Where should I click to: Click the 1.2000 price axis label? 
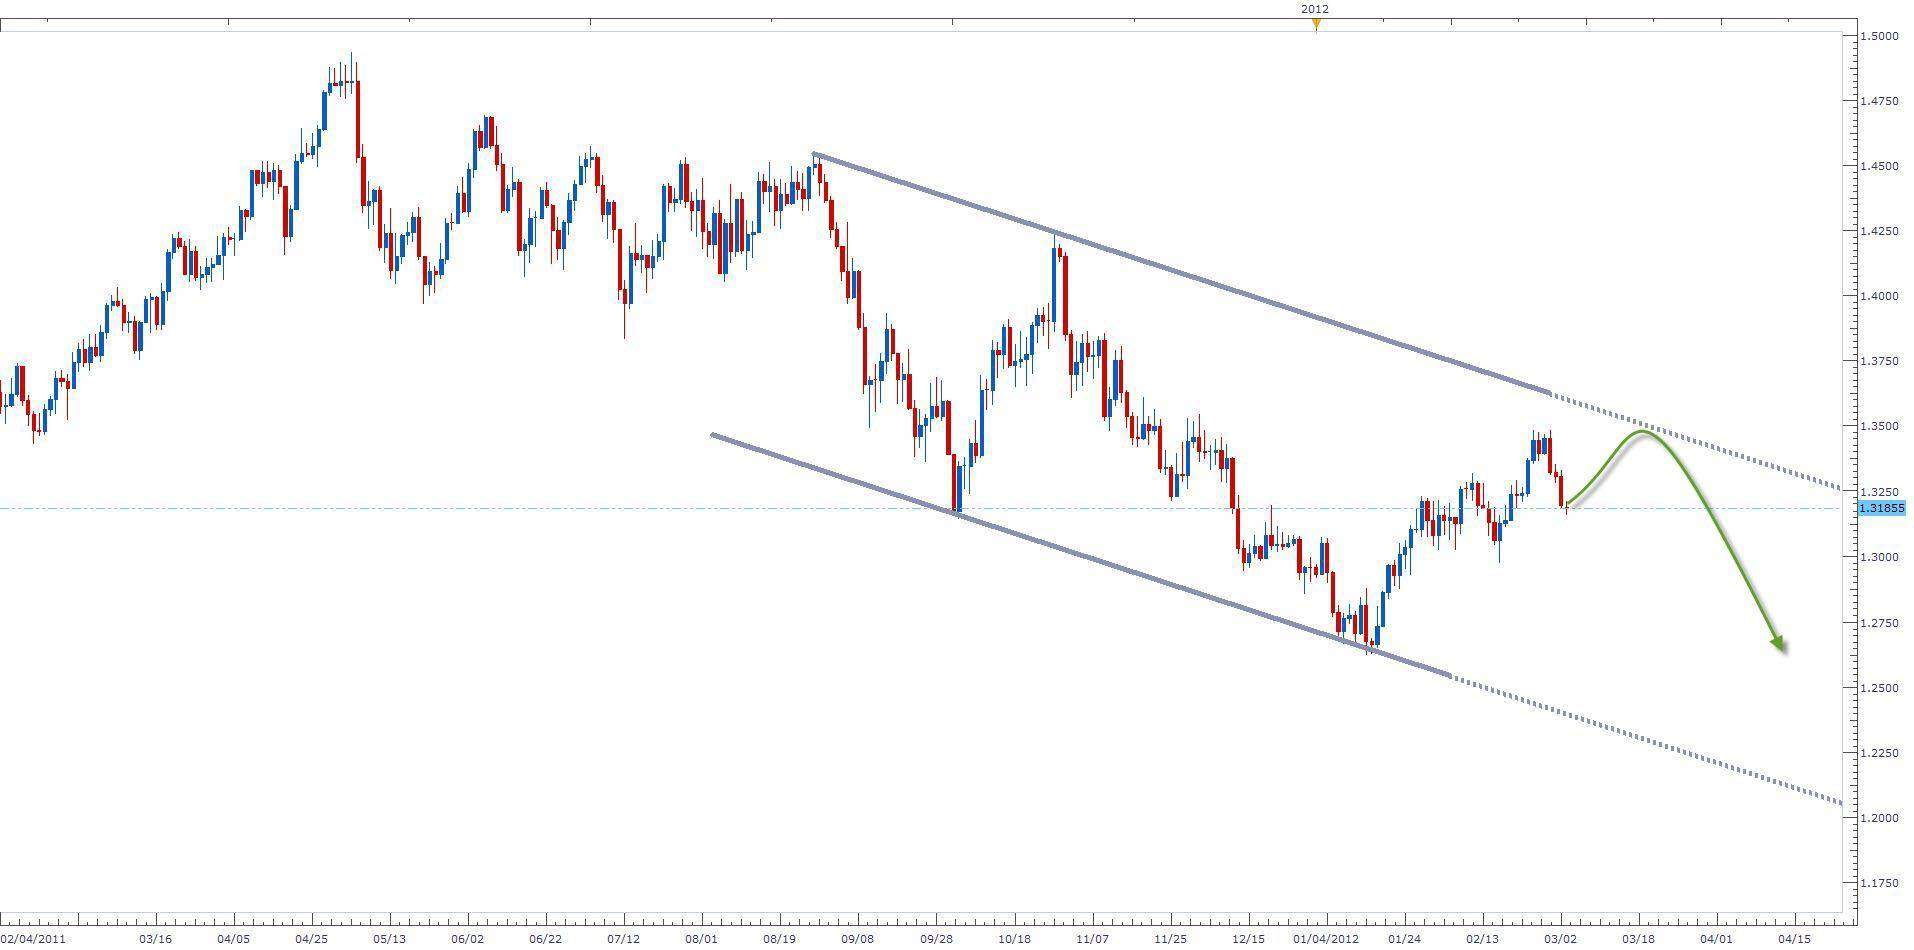1879,818
